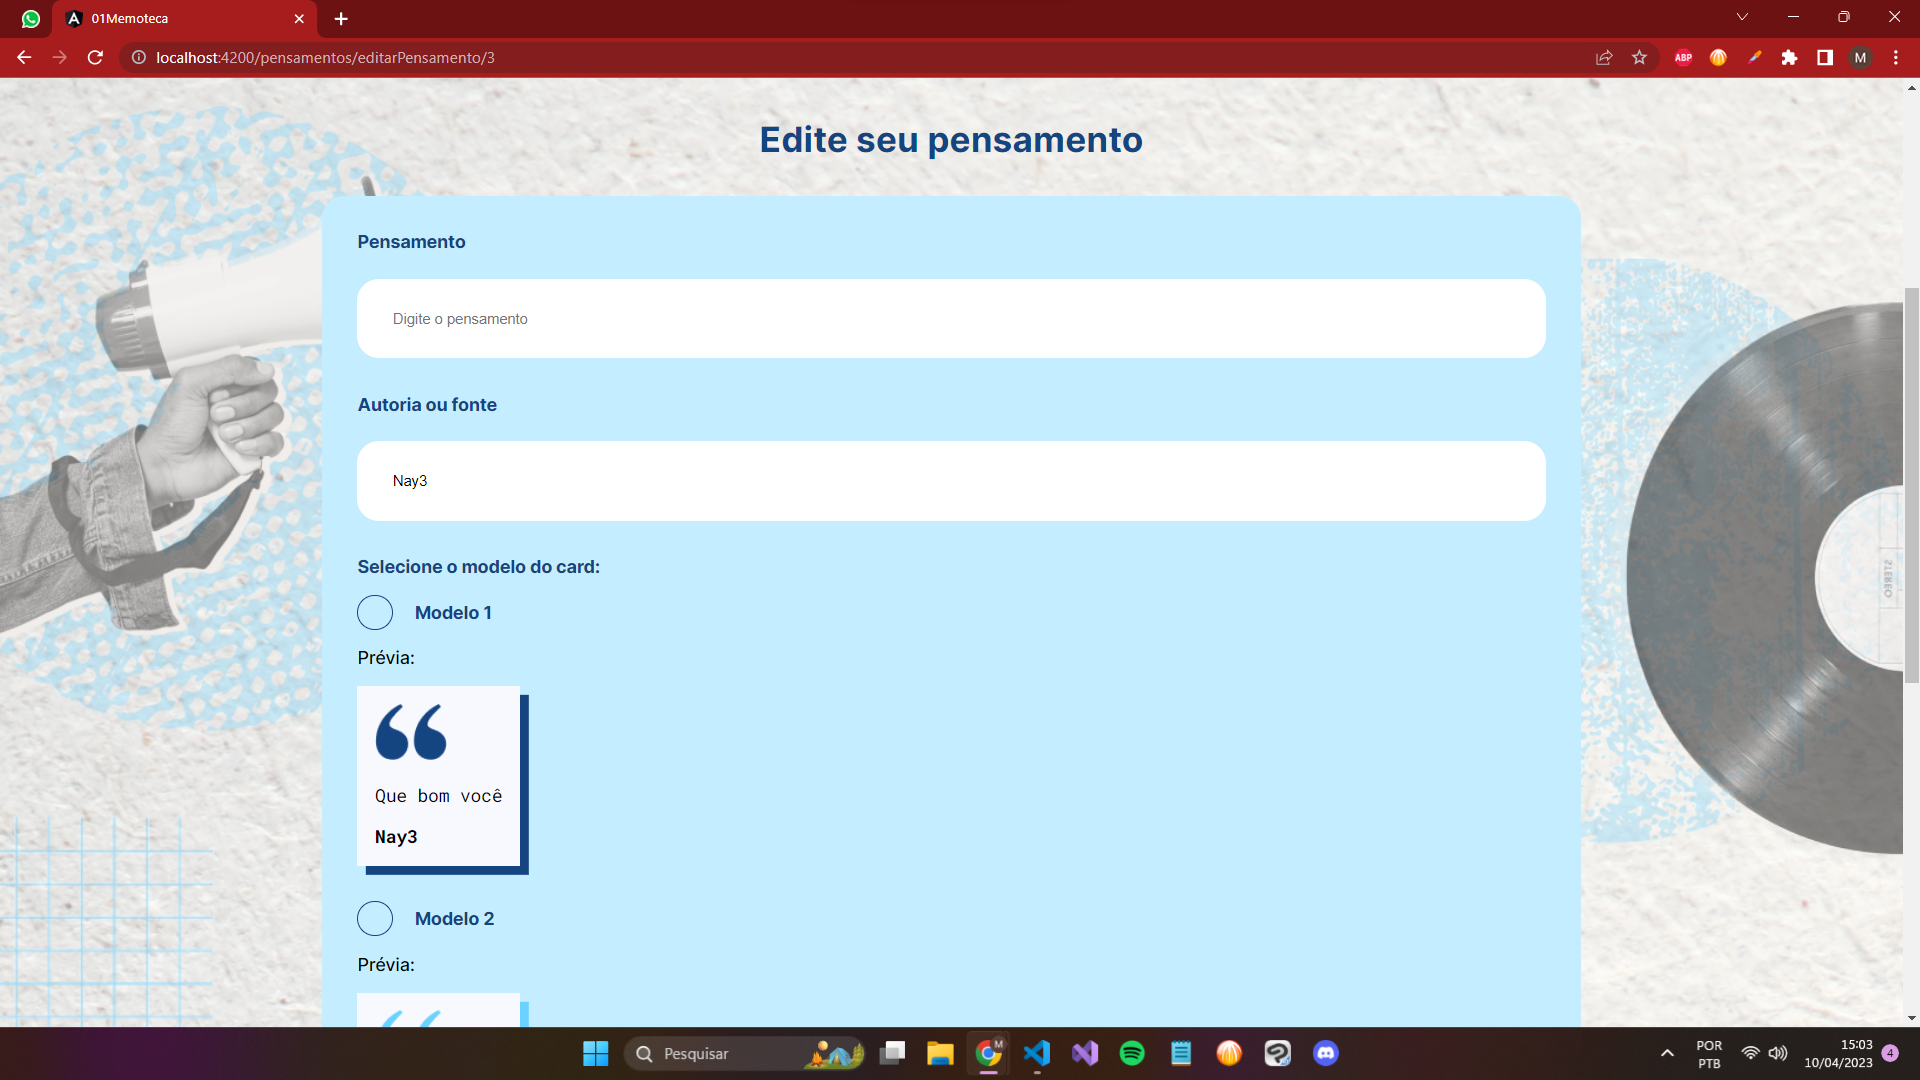Click the Modelo 1 preview card
The height and width of the screenshot is (1080, 1920).
click(x=442, y=780)
